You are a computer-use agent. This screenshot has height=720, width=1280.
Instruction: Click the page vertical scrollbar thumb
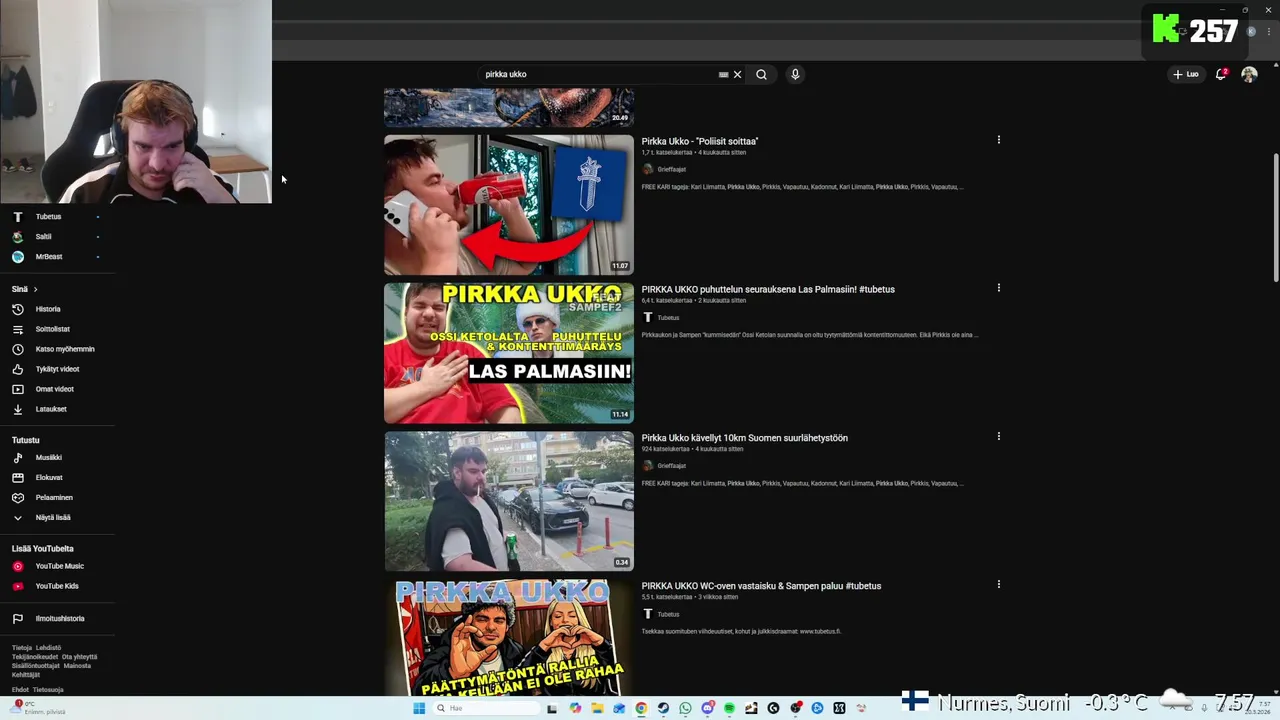point(1275,218)
